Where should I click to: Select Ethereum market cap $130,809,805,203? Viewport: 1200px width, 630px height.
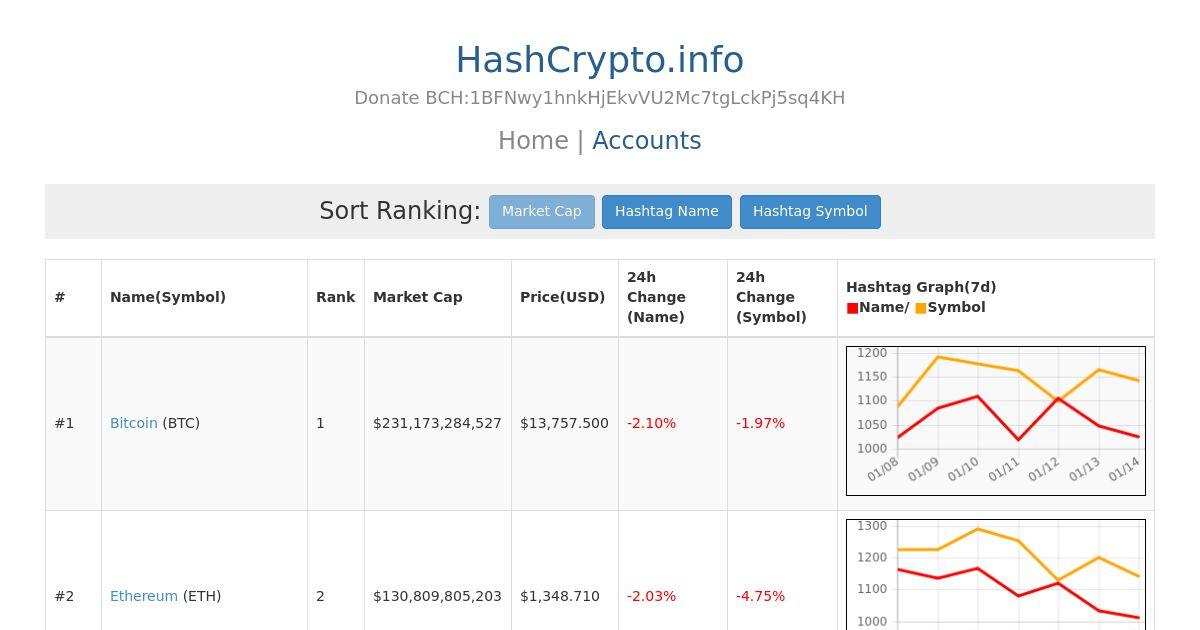(x=437, y=597)
